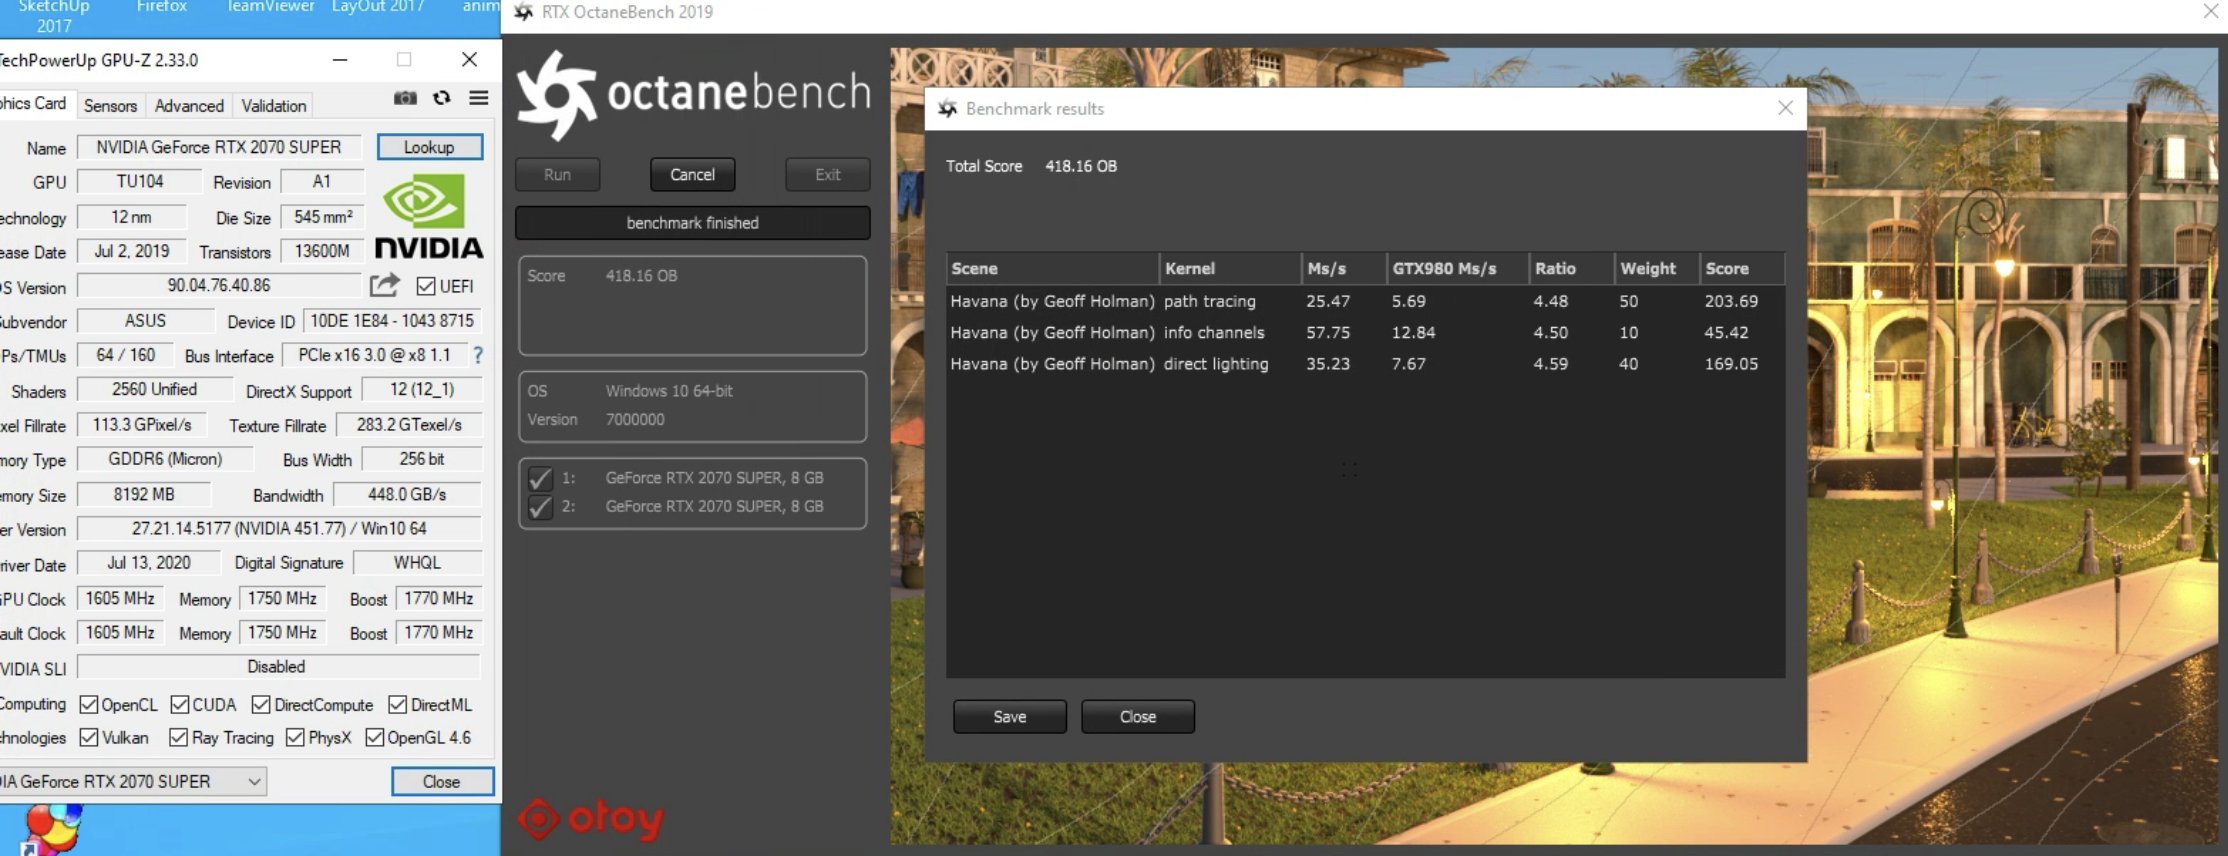Viewport: 2228px width, 856px height.
Task: Uncheck GPU 1 GeForce RTX 2070 SUPER
Action: (x=540, y=479)
